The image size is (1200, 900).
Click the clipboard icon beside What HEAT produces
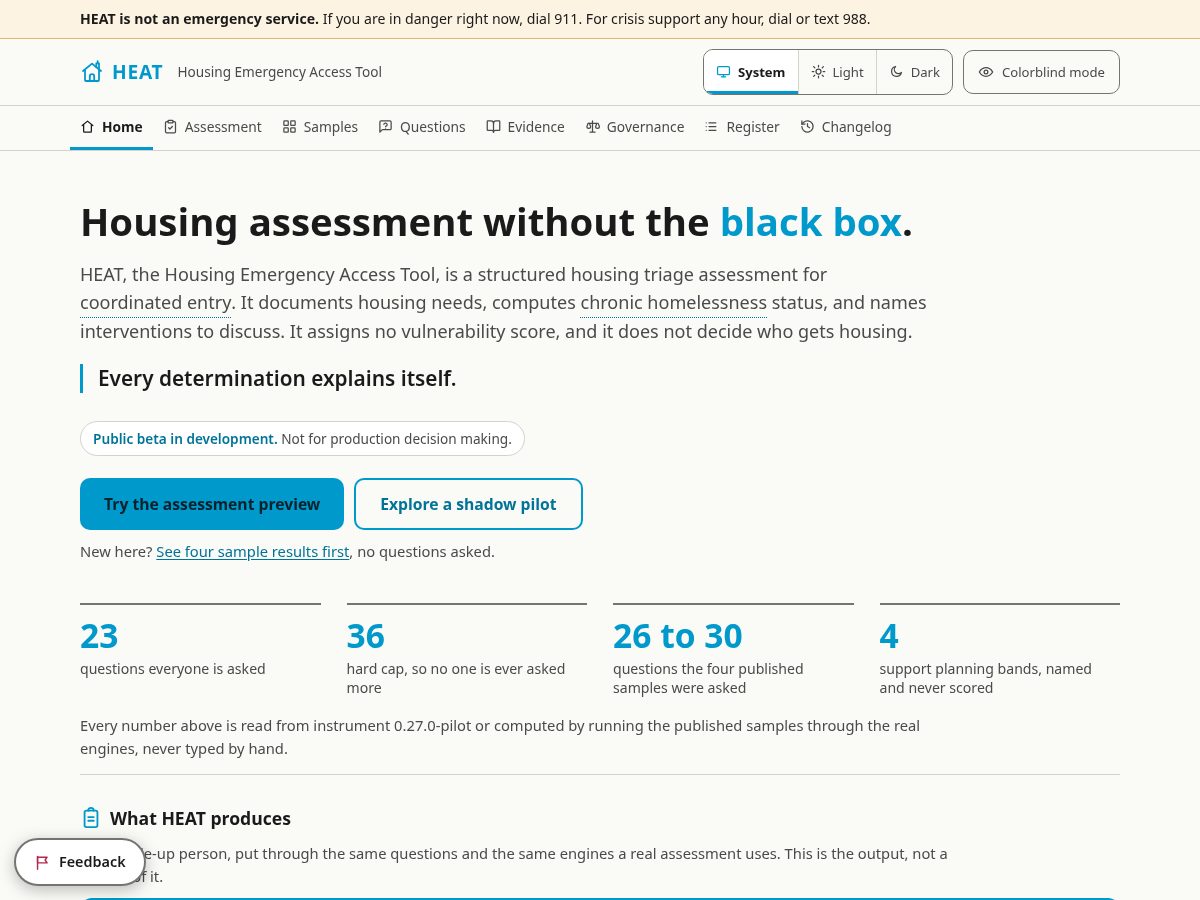point(91,818)
